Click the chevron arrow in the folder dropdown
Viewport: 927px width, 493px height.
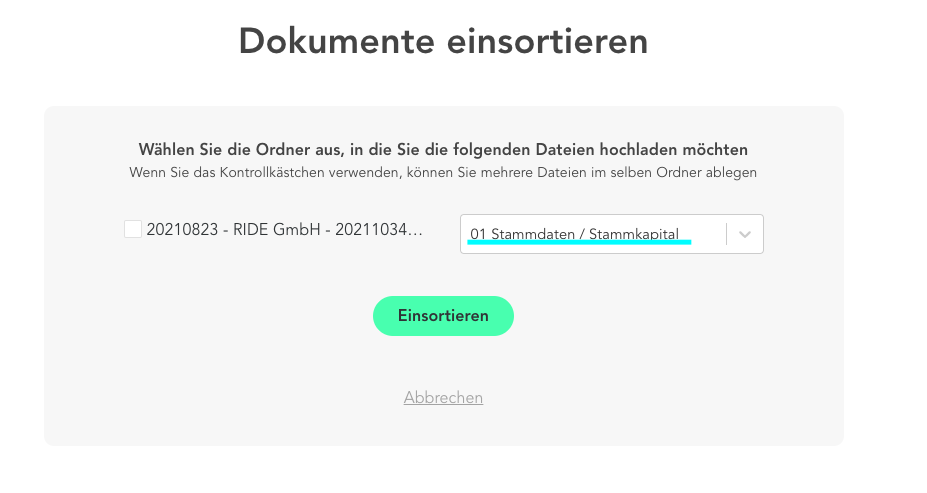744,234
